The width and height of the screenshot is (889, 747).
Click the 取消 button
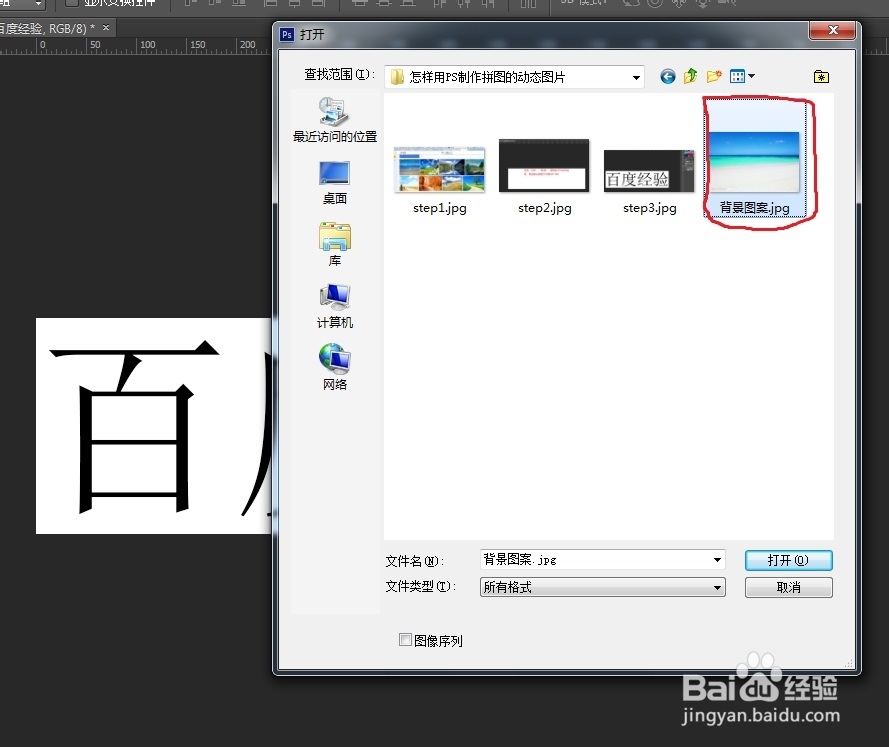coord(788,587)
